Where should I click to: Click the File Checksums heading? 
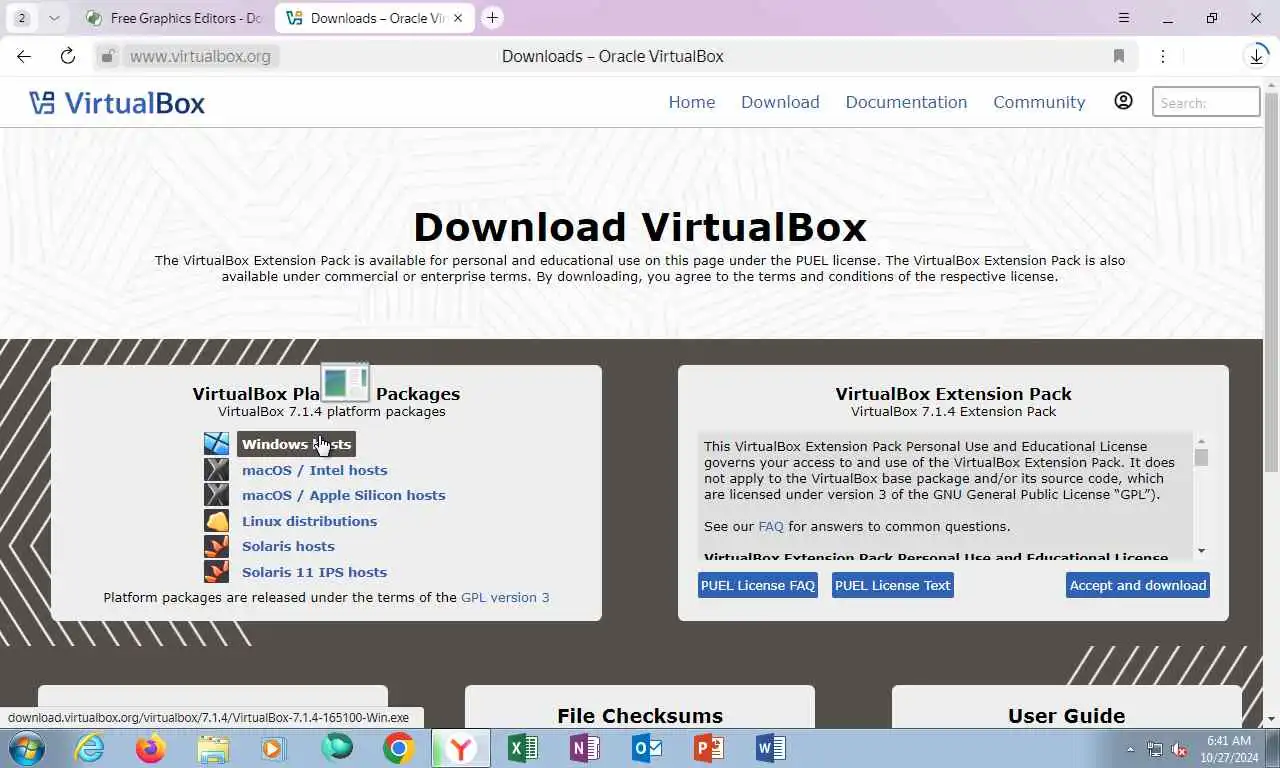(x=640, y=716)
